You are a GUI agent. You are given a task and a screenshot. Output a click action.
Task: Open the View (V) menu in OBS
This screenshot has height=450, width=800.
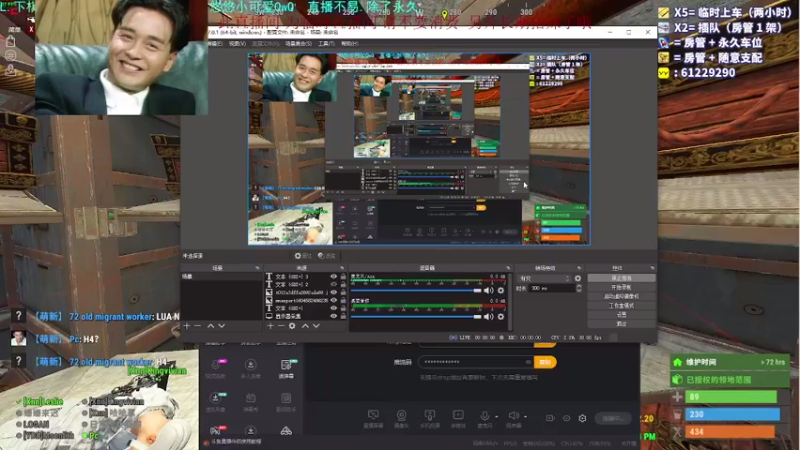[x=237, y=44]
